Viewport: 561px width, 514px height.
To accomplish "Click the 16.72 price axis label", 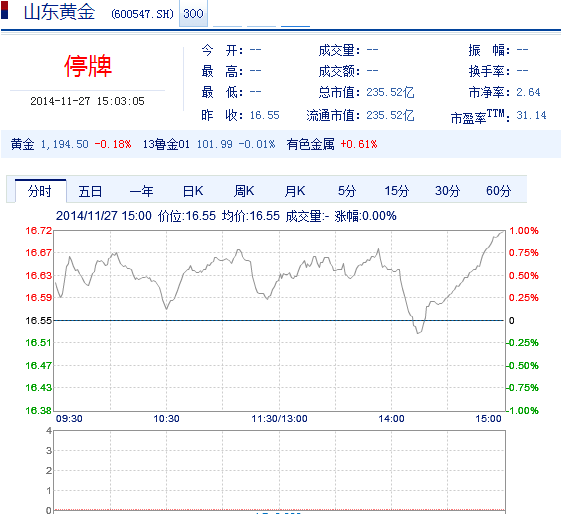I will [39, 231].
